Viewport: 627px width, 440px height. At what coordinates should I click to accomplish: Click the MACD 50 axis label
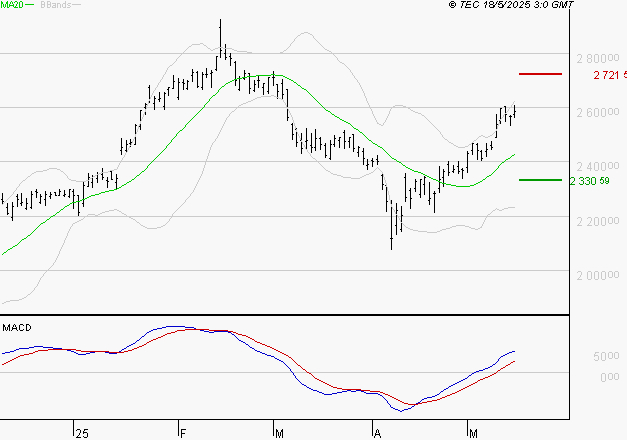[606, 356]
